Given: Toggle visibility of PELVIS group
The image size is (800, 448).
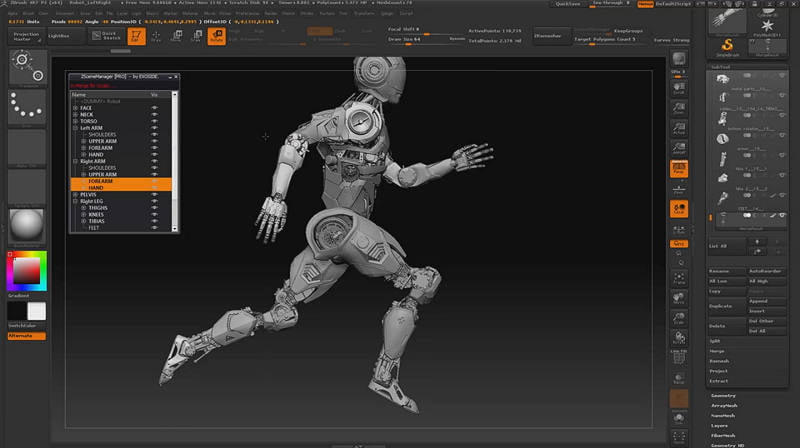Looking at the screenshot, I should 155,193.
